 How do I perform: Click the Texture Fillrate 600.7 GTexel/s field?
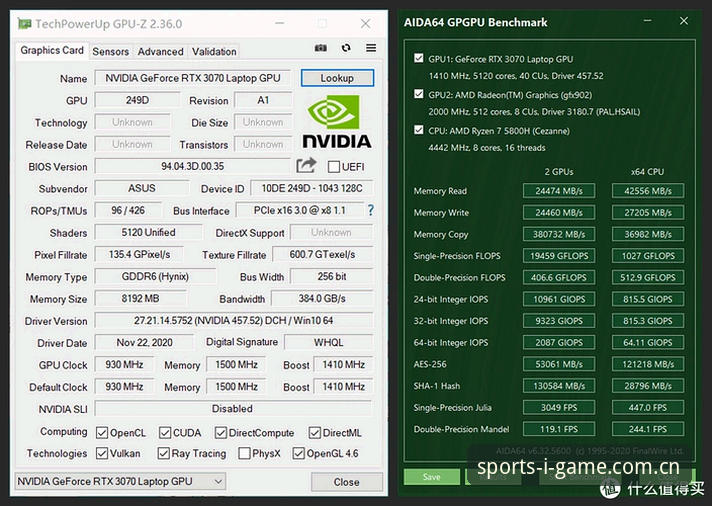(322, 254)
